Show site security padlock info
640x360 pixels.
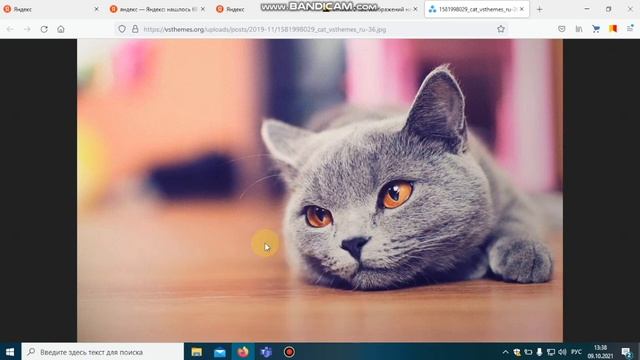point(135,29)
